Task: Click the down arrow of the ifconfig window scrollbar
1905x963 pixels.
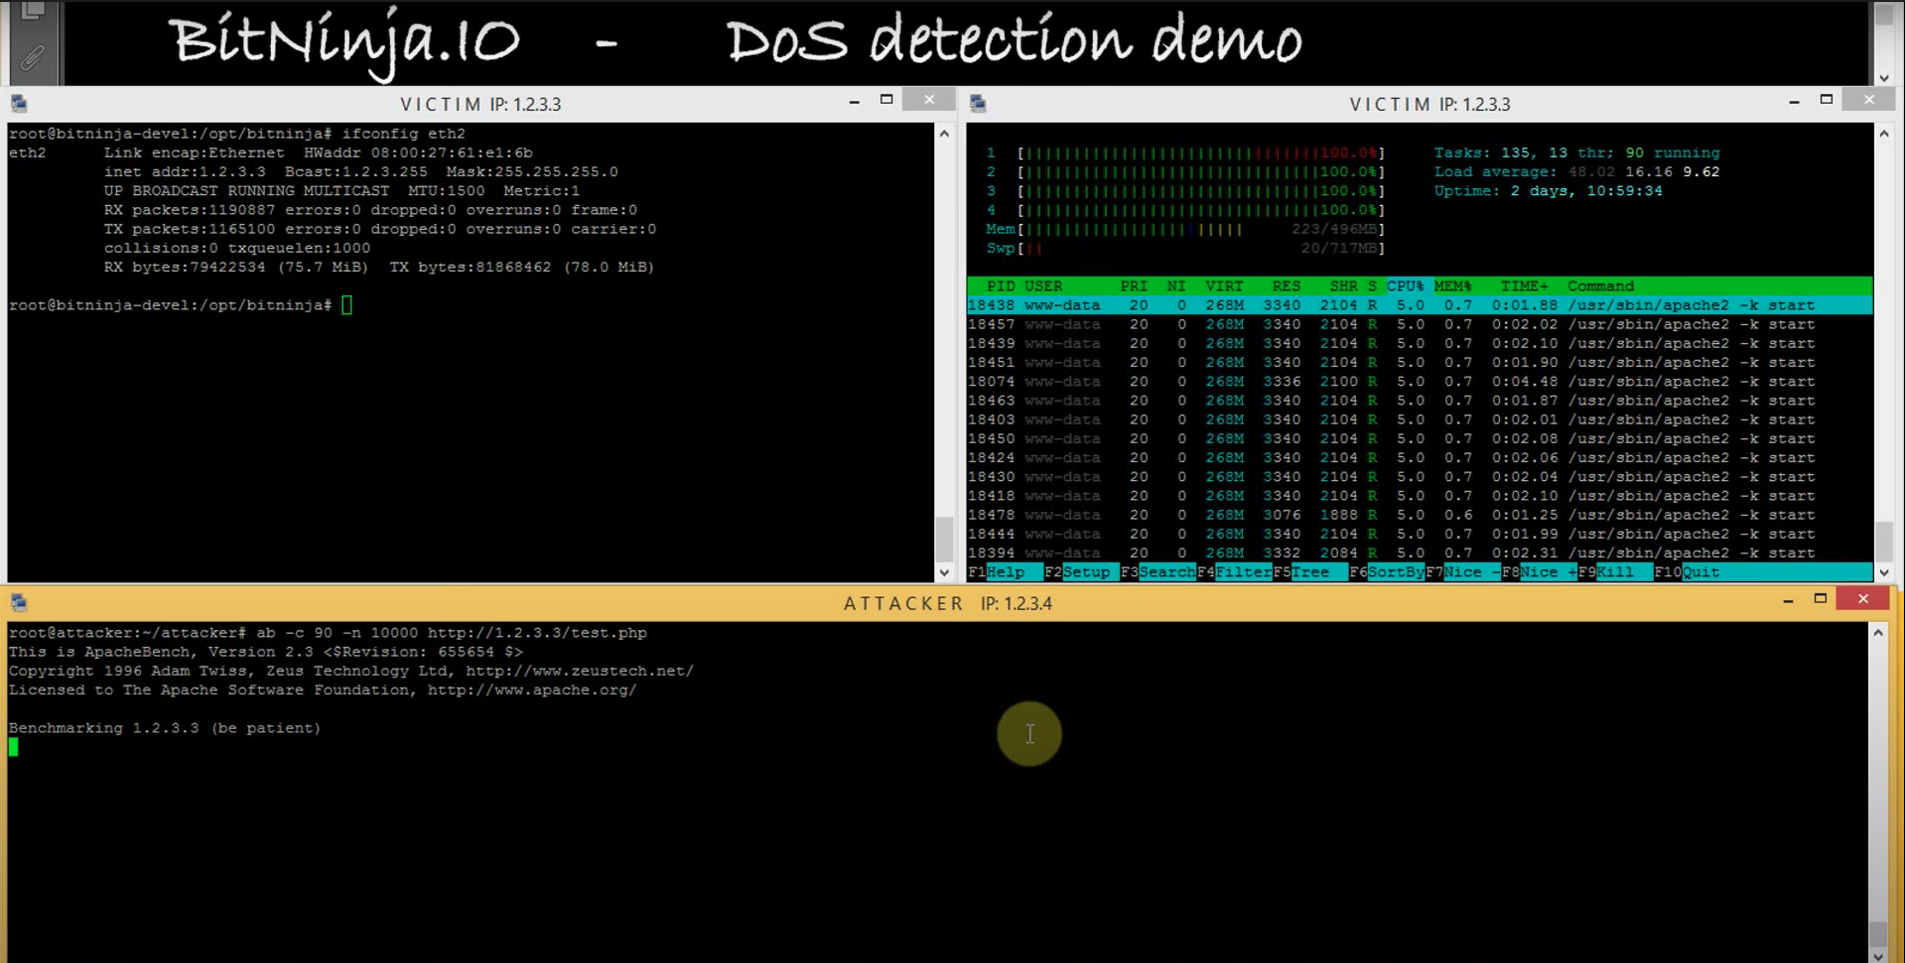Action: pos(944,572)
